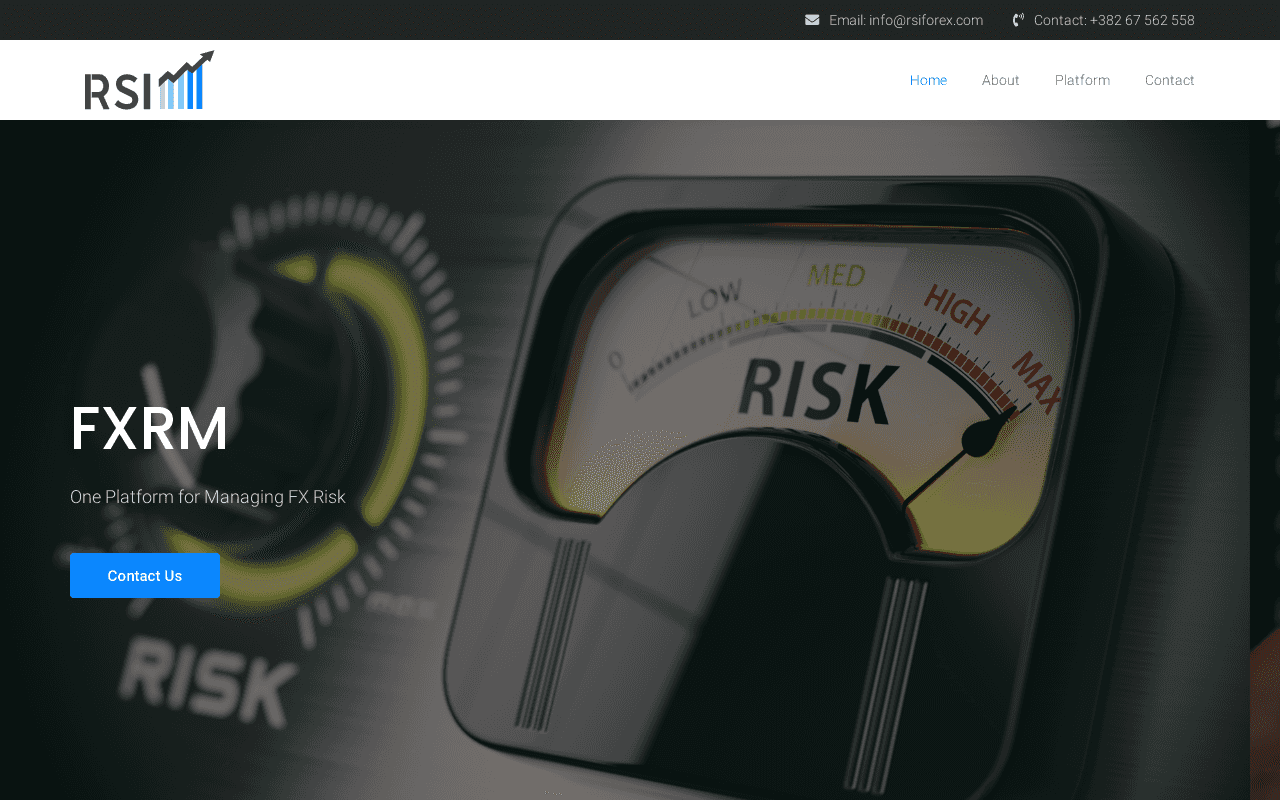Open the About page
Screen dimensions: 1280x800
coord(1000,80)
